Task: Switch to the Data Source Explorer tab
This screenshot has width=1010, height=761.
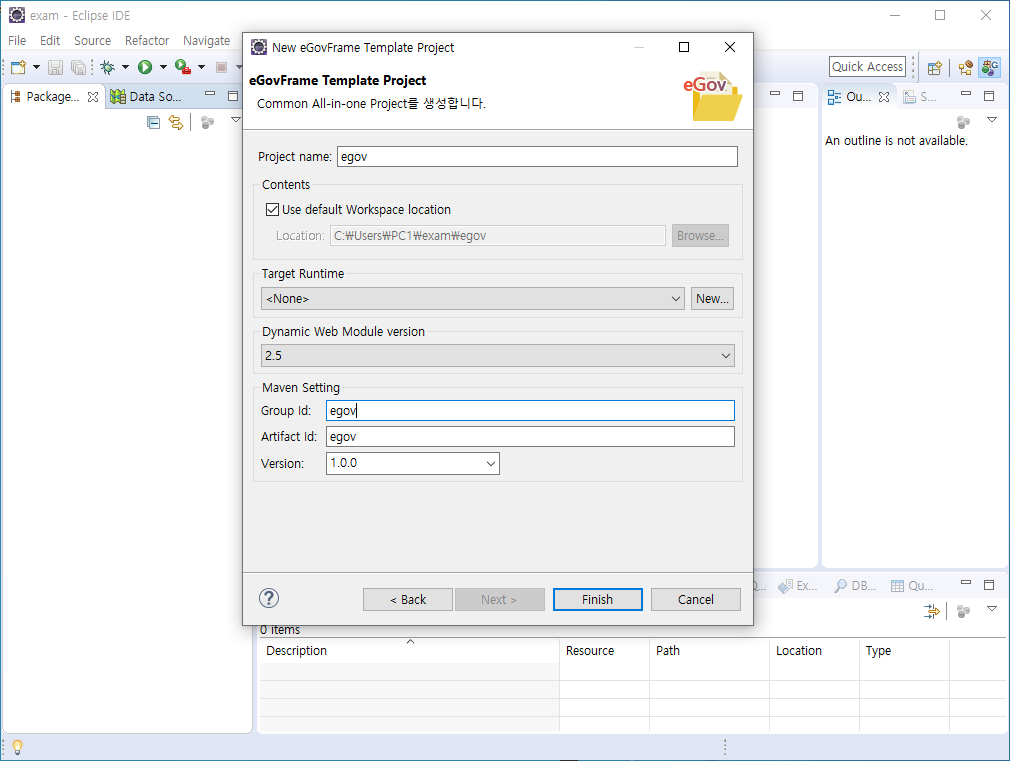Action: pos(146,97)
